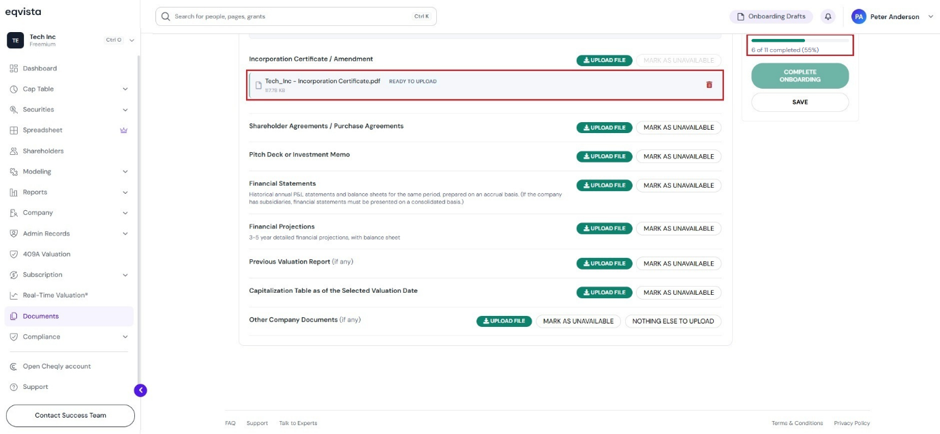Mark Financial Projections as unavailable
Viewport: 940px width, 434px height.
coord(679,229)
